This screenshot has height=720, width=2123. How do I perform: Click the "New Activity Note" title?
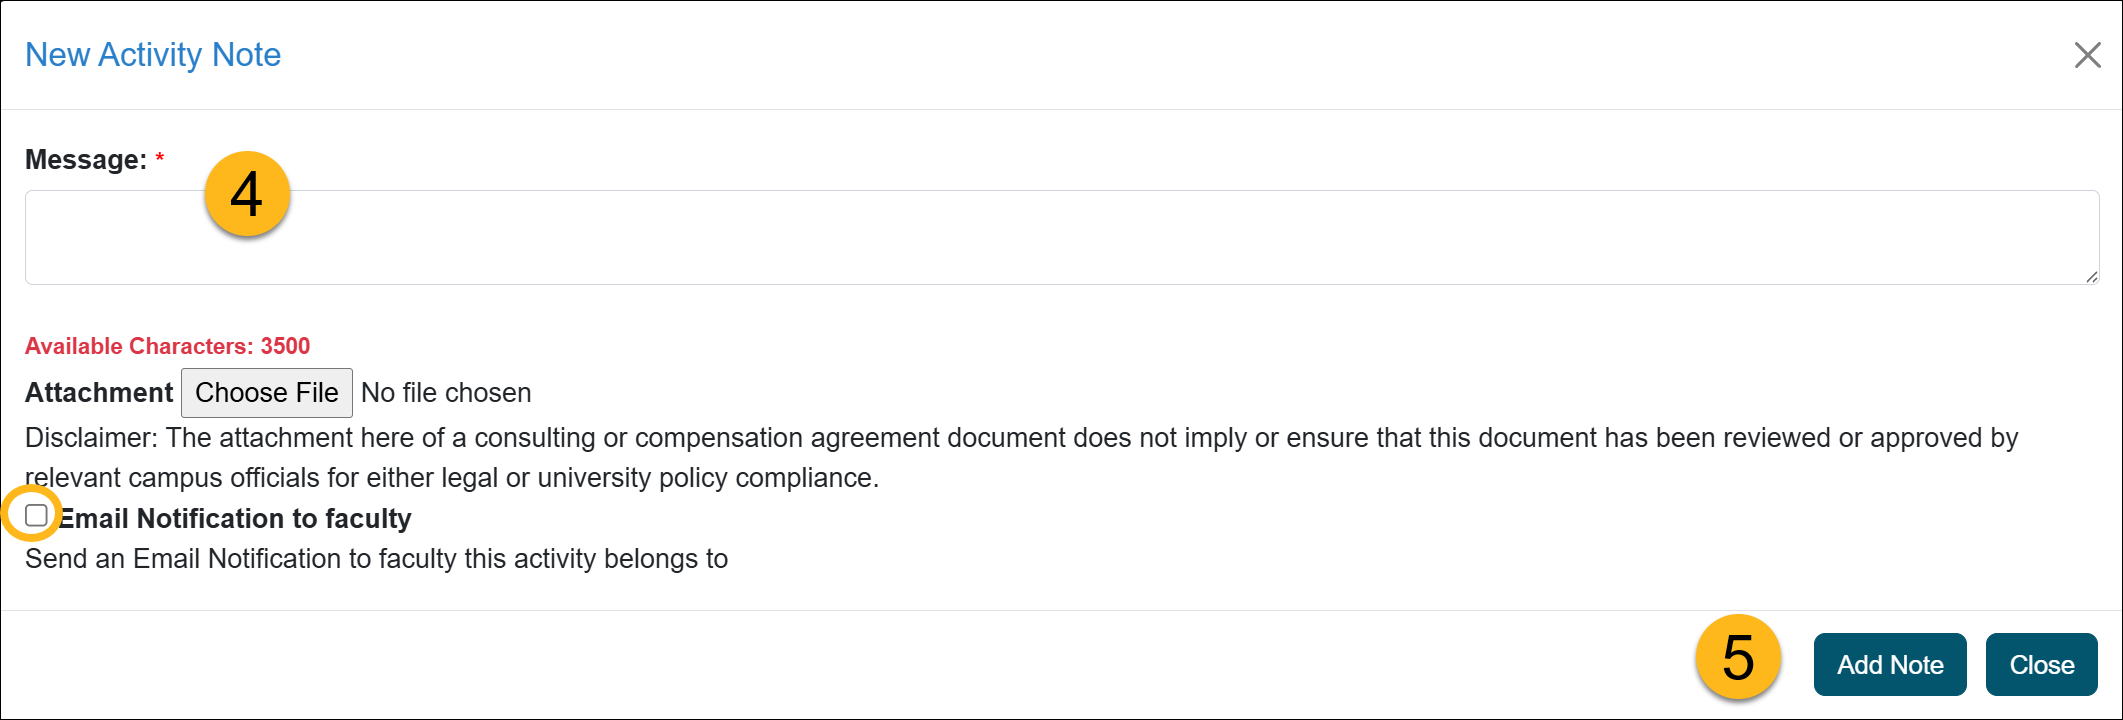(x=153, y=55)
